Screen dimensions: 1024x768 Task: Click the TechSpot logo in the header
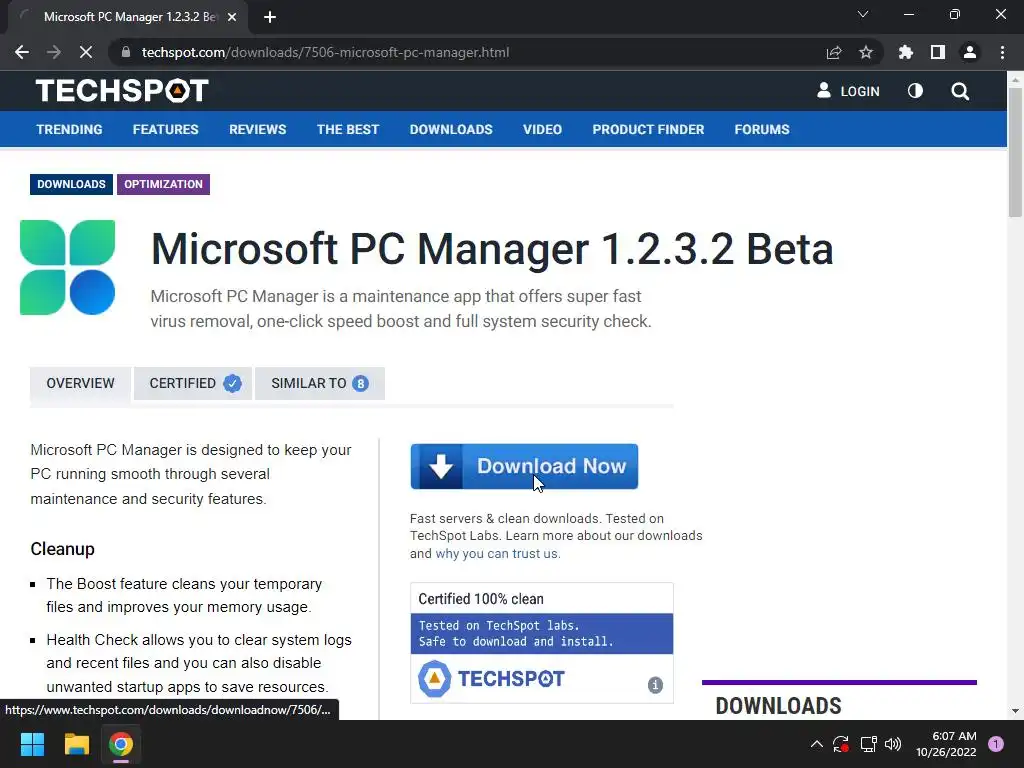point(122,91)
